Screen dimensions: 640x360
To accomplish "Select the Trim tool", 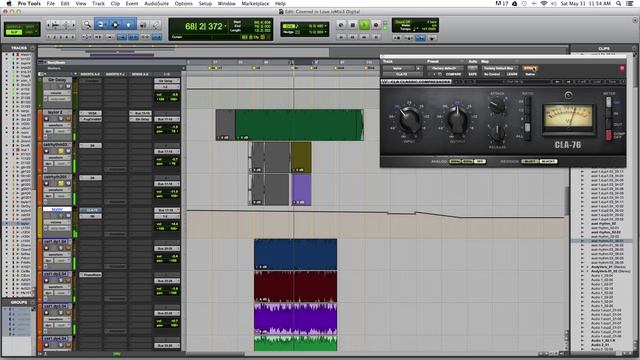I will [101, 25].
